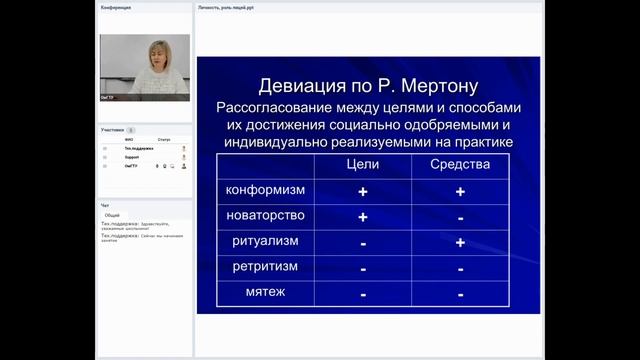
Task: Click the Цели plus sign for конформизм
Action: click(363, 191)
